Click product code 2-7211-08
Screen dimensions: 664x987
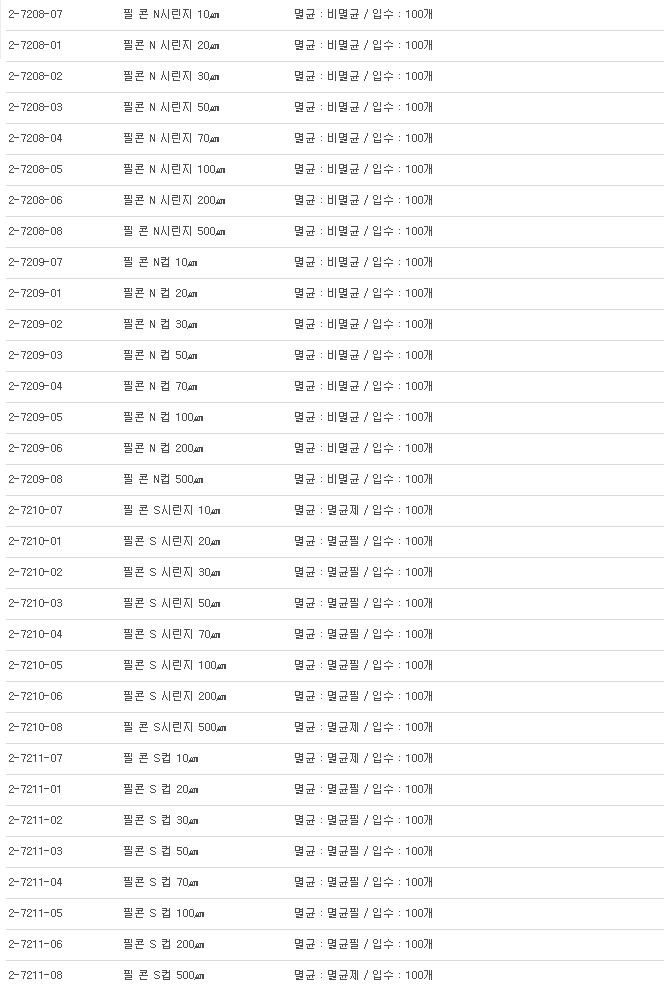click(x=35, y=976)
